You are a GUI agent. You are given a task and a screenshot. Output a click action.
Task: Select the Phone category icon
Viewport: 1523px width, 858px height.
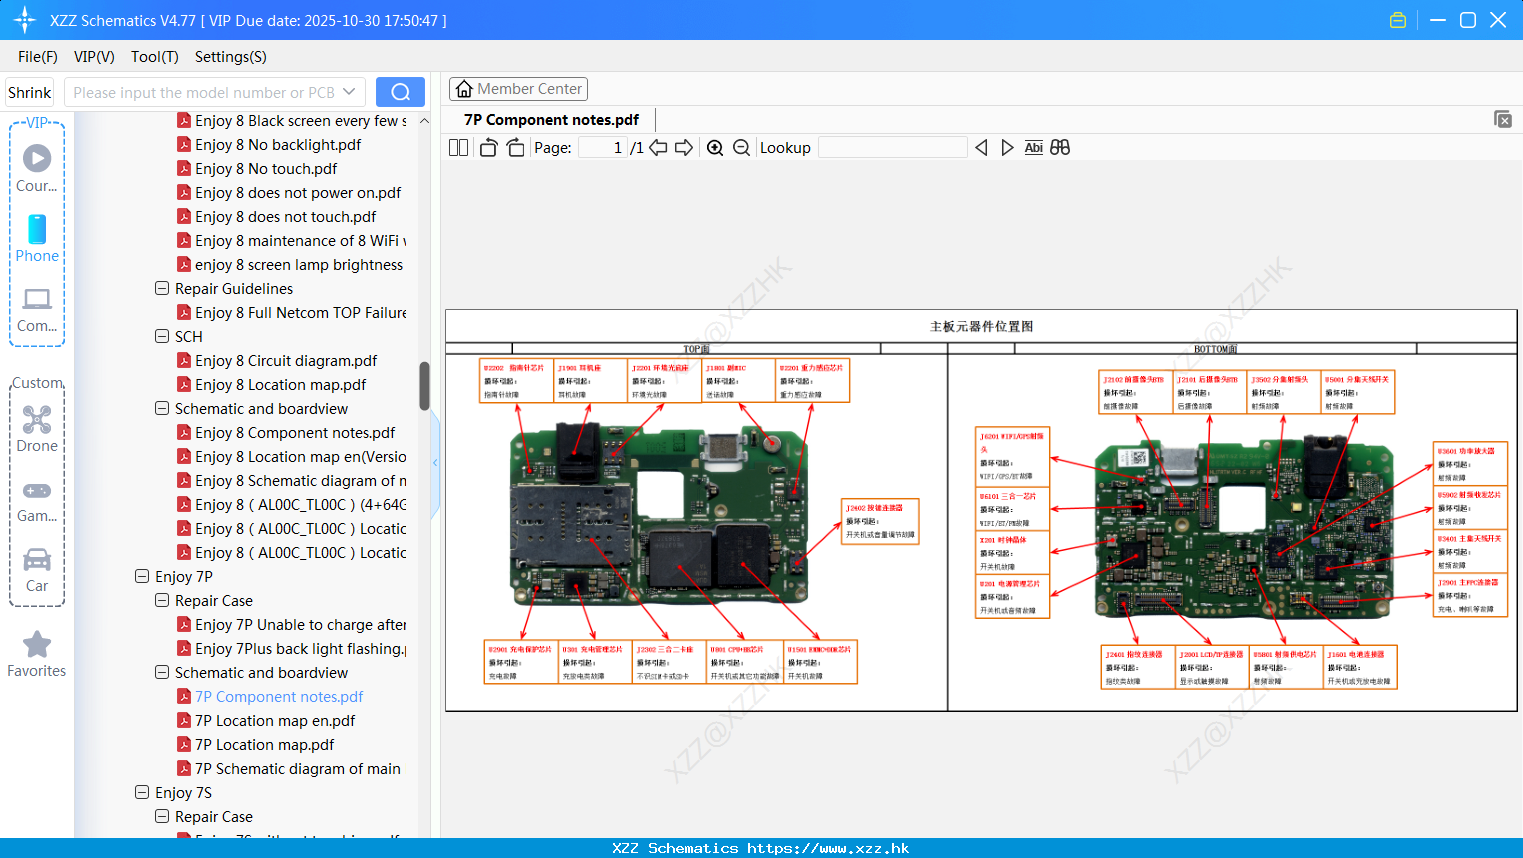tap(37, 229)
